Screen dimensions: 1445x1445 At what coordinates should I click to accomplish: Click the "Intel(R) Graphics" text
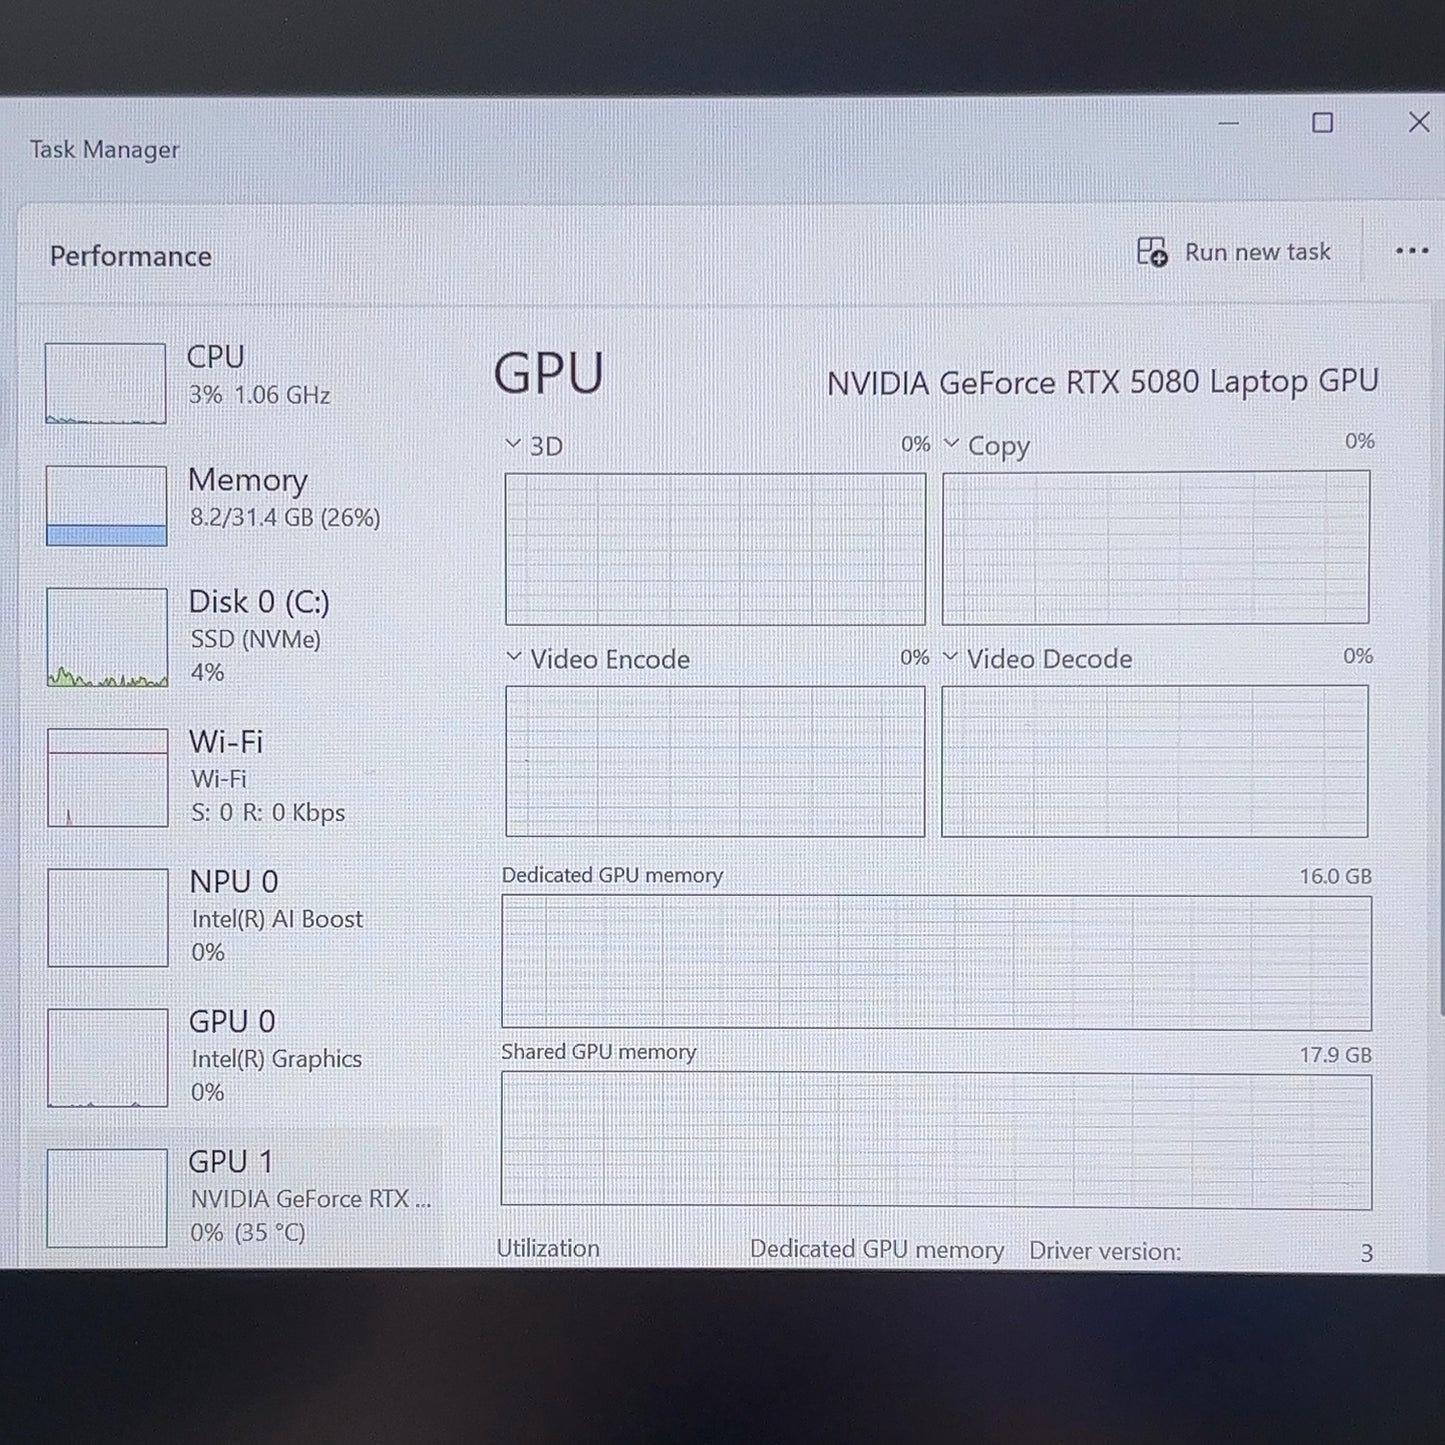[276, 1059]
